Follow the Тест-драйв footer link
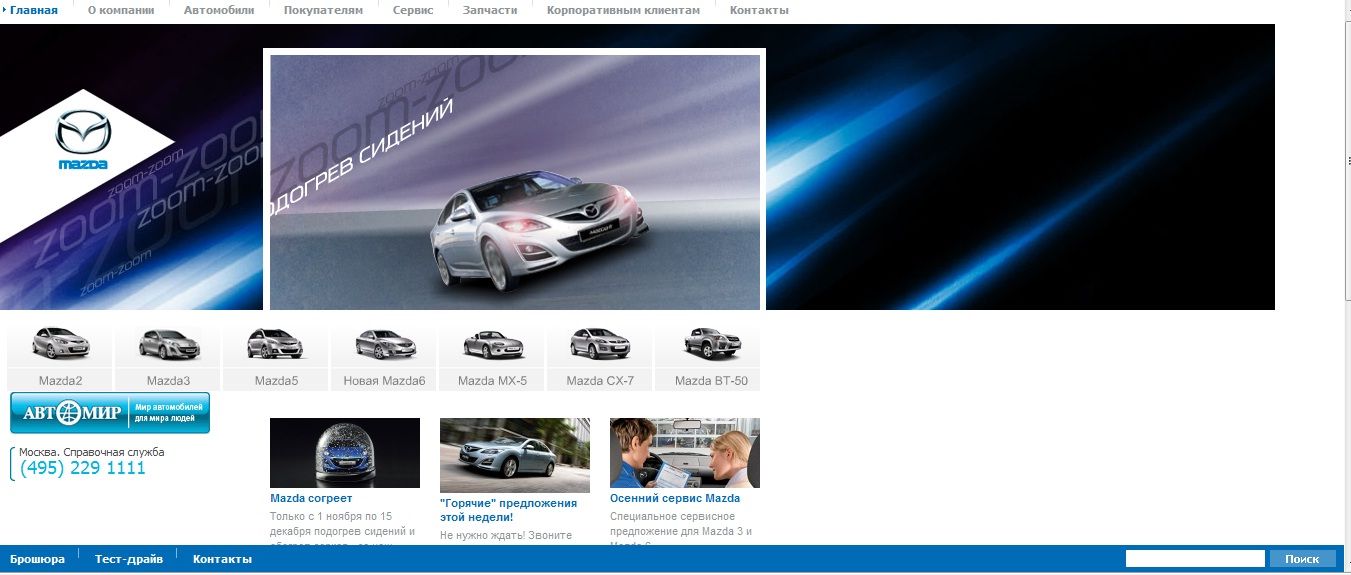The height and width of the screenshot is (575, 1351). pyautogui.click(x=129, y=559)
